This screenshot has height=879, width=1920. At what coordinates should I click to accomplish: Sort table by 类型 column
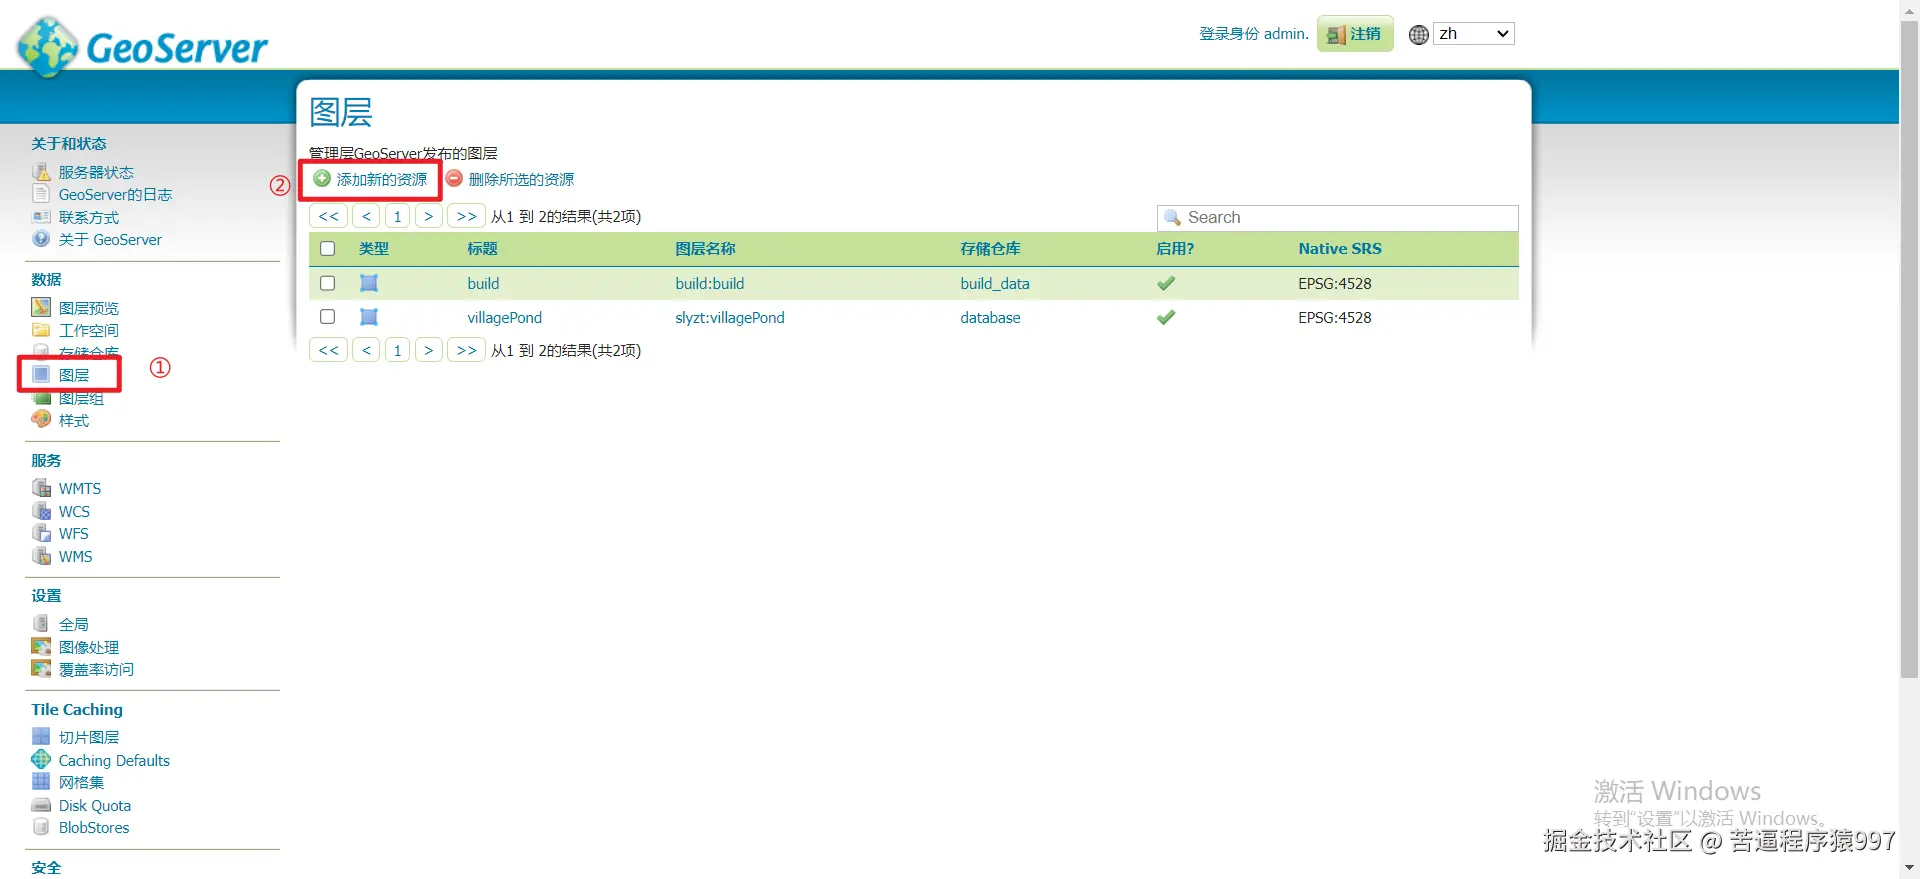point(374,249)
